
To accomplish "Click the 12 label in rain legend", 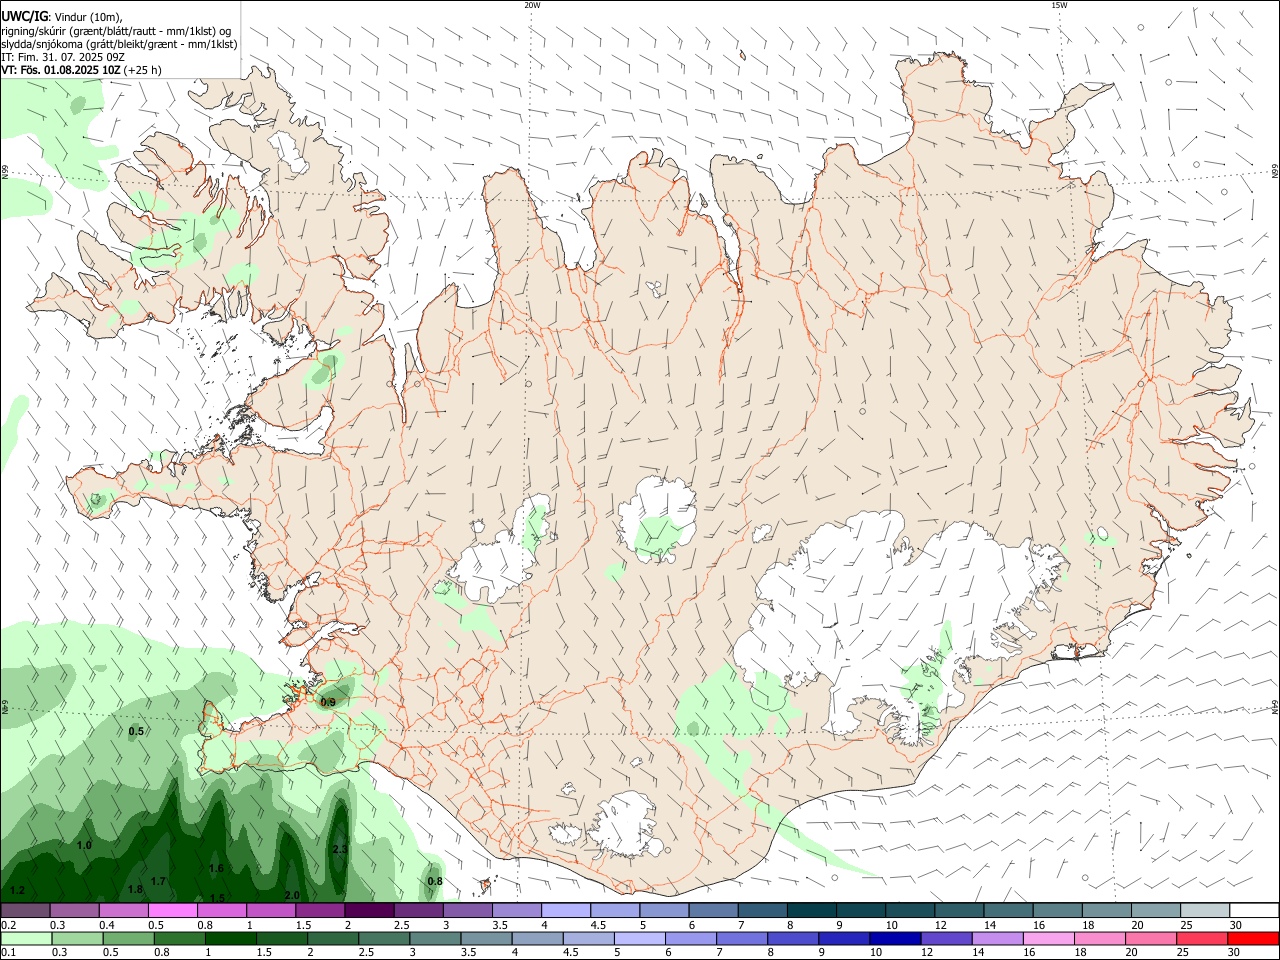I will tap(926, 952).
